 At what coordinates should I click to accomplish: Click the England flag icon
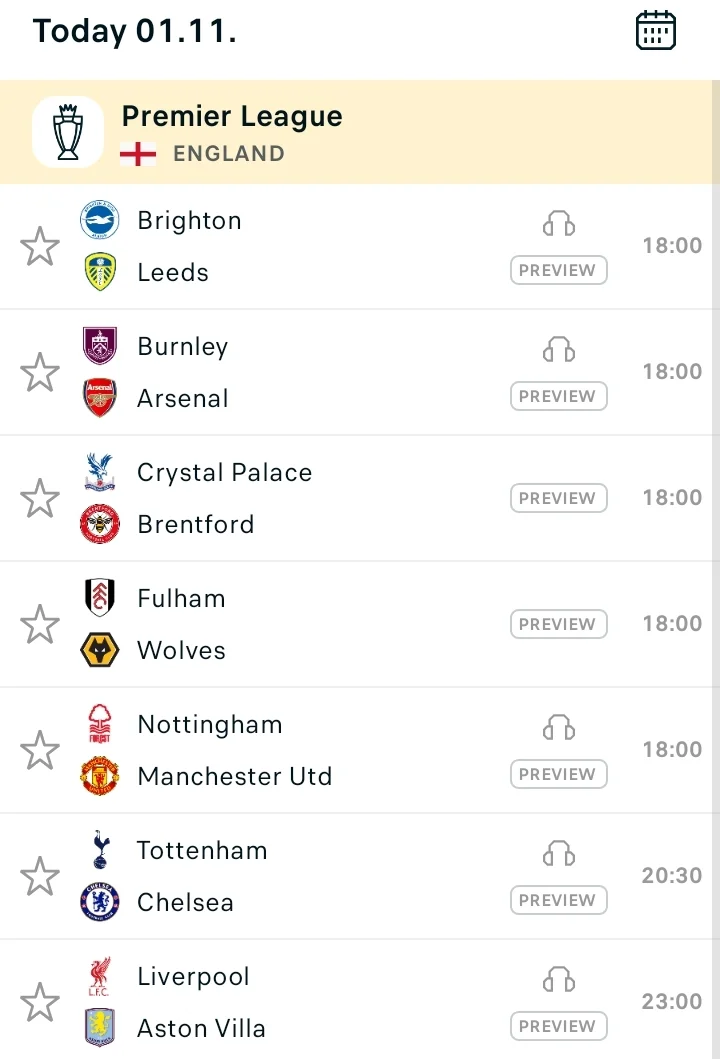pyautogui.click(x=138, y=154)
